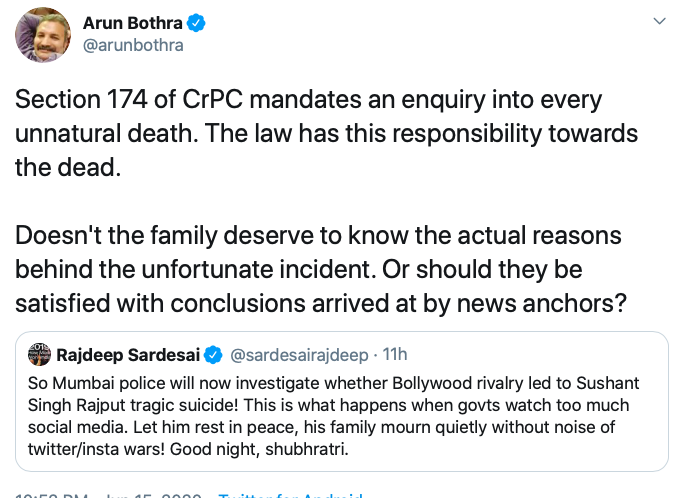This screenshot has width=684, height=498.
Task: Expand the tweet options chevron
Action: click(658, 21)
